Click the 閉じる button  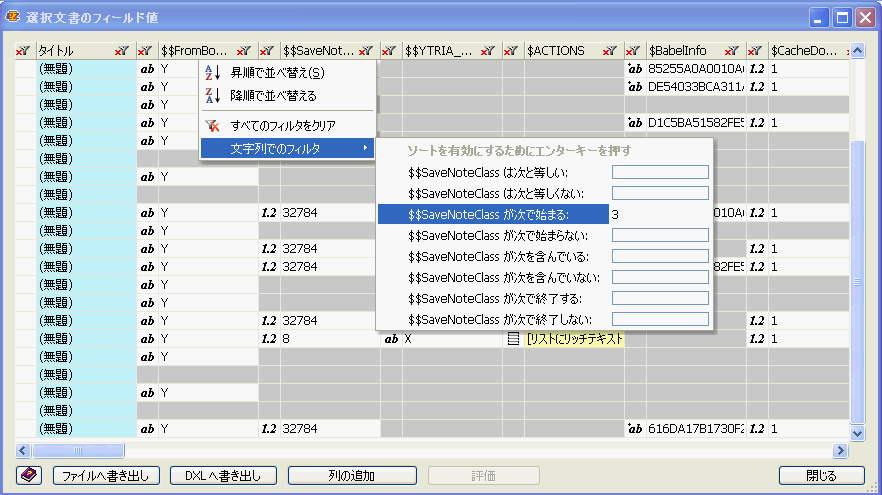click(x=821, y=475)
